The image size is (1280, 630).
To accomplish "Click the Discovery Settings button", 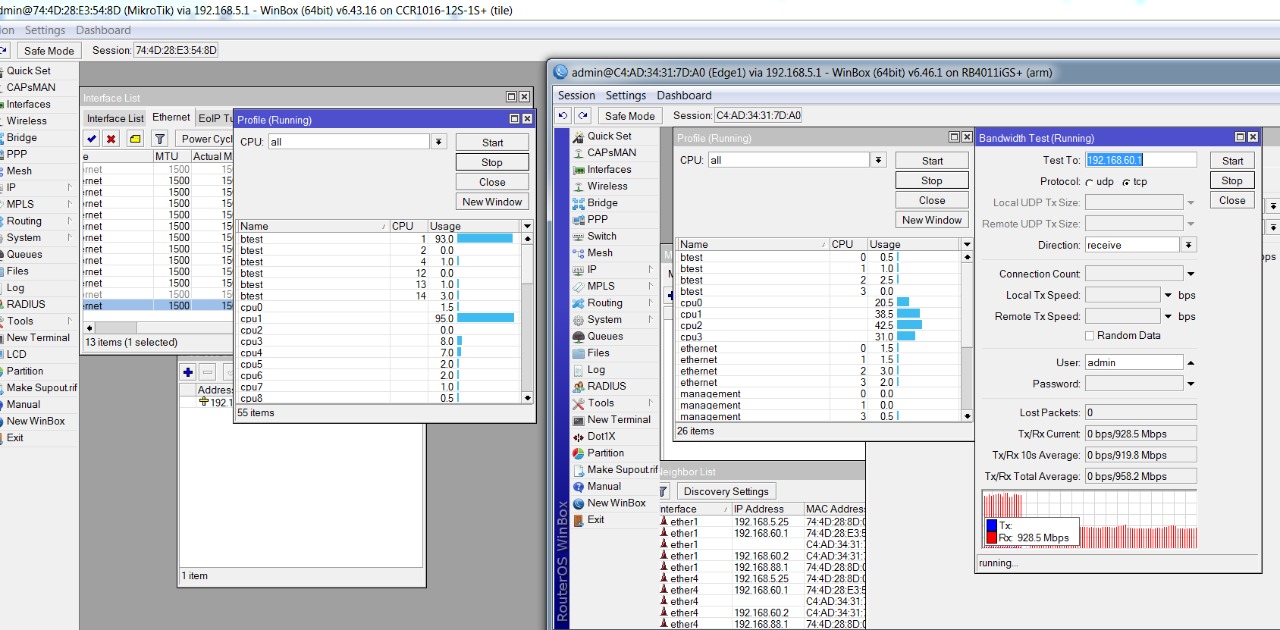I will tap(725, 491).
